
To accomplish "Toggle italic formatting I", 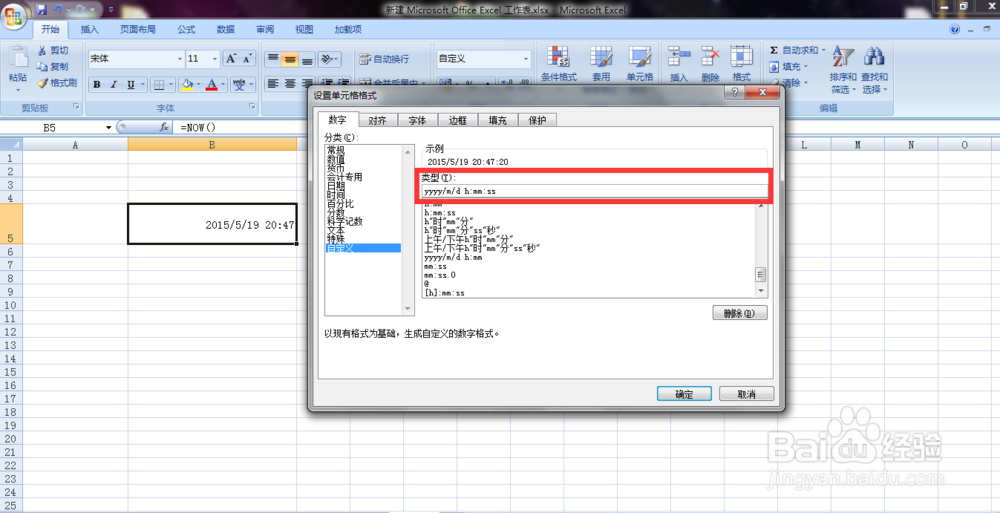I will (x=114, y=84).
